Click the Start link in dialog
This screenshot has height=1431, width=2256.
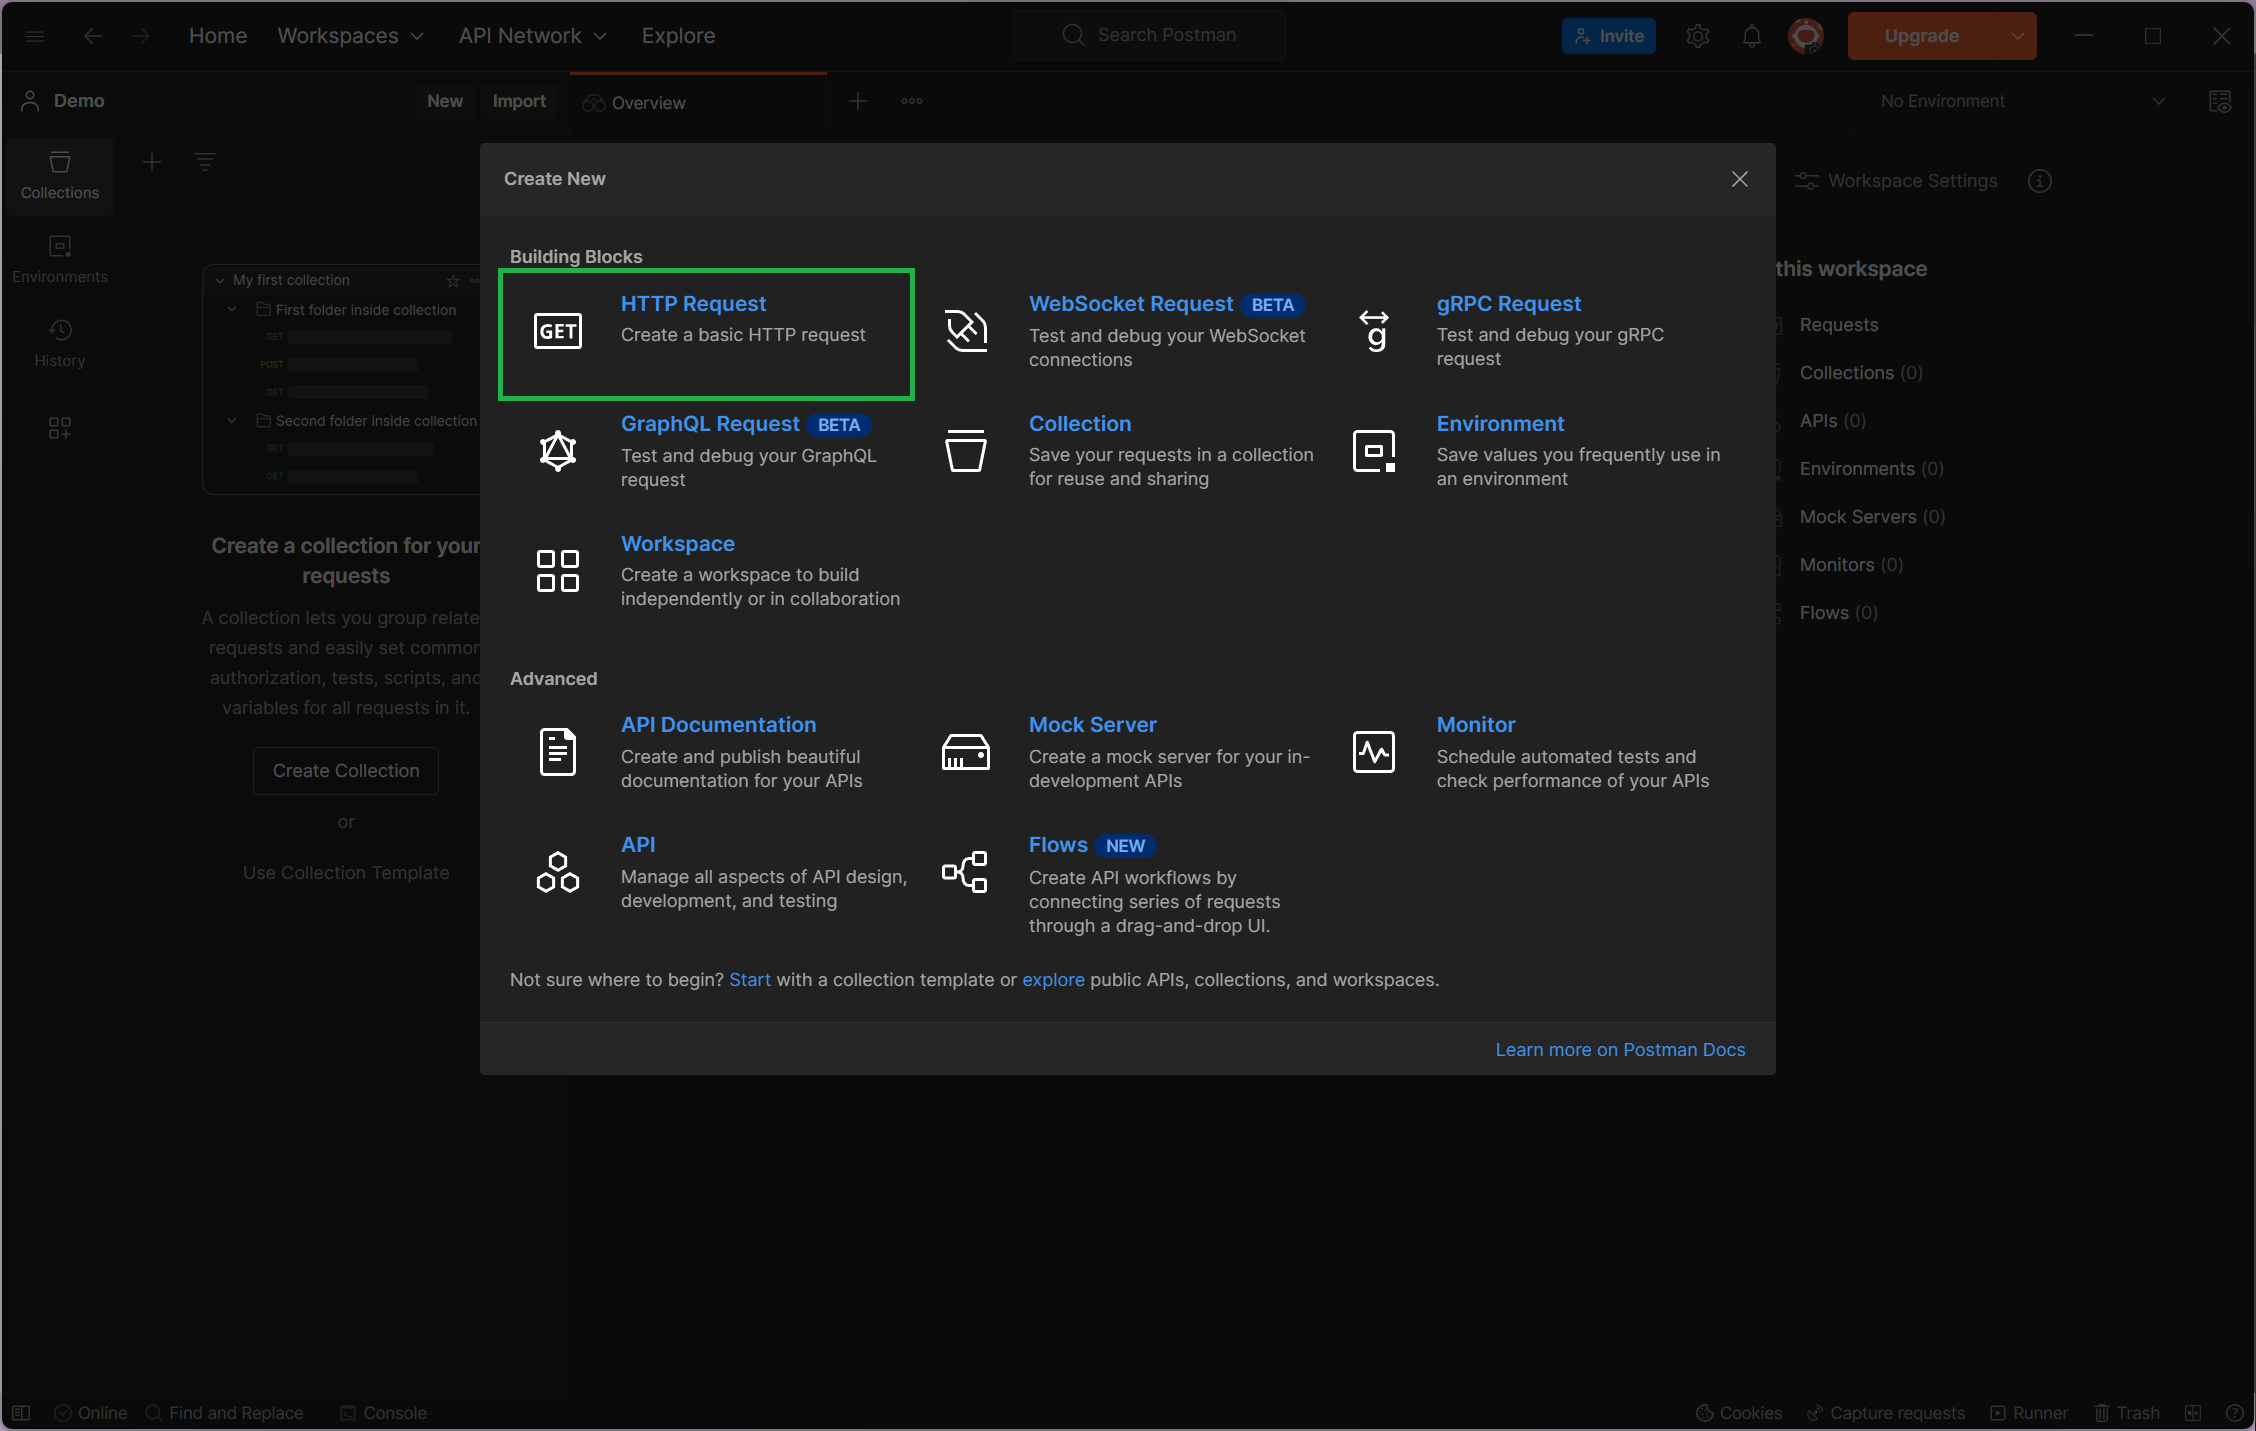pos(750,980)
